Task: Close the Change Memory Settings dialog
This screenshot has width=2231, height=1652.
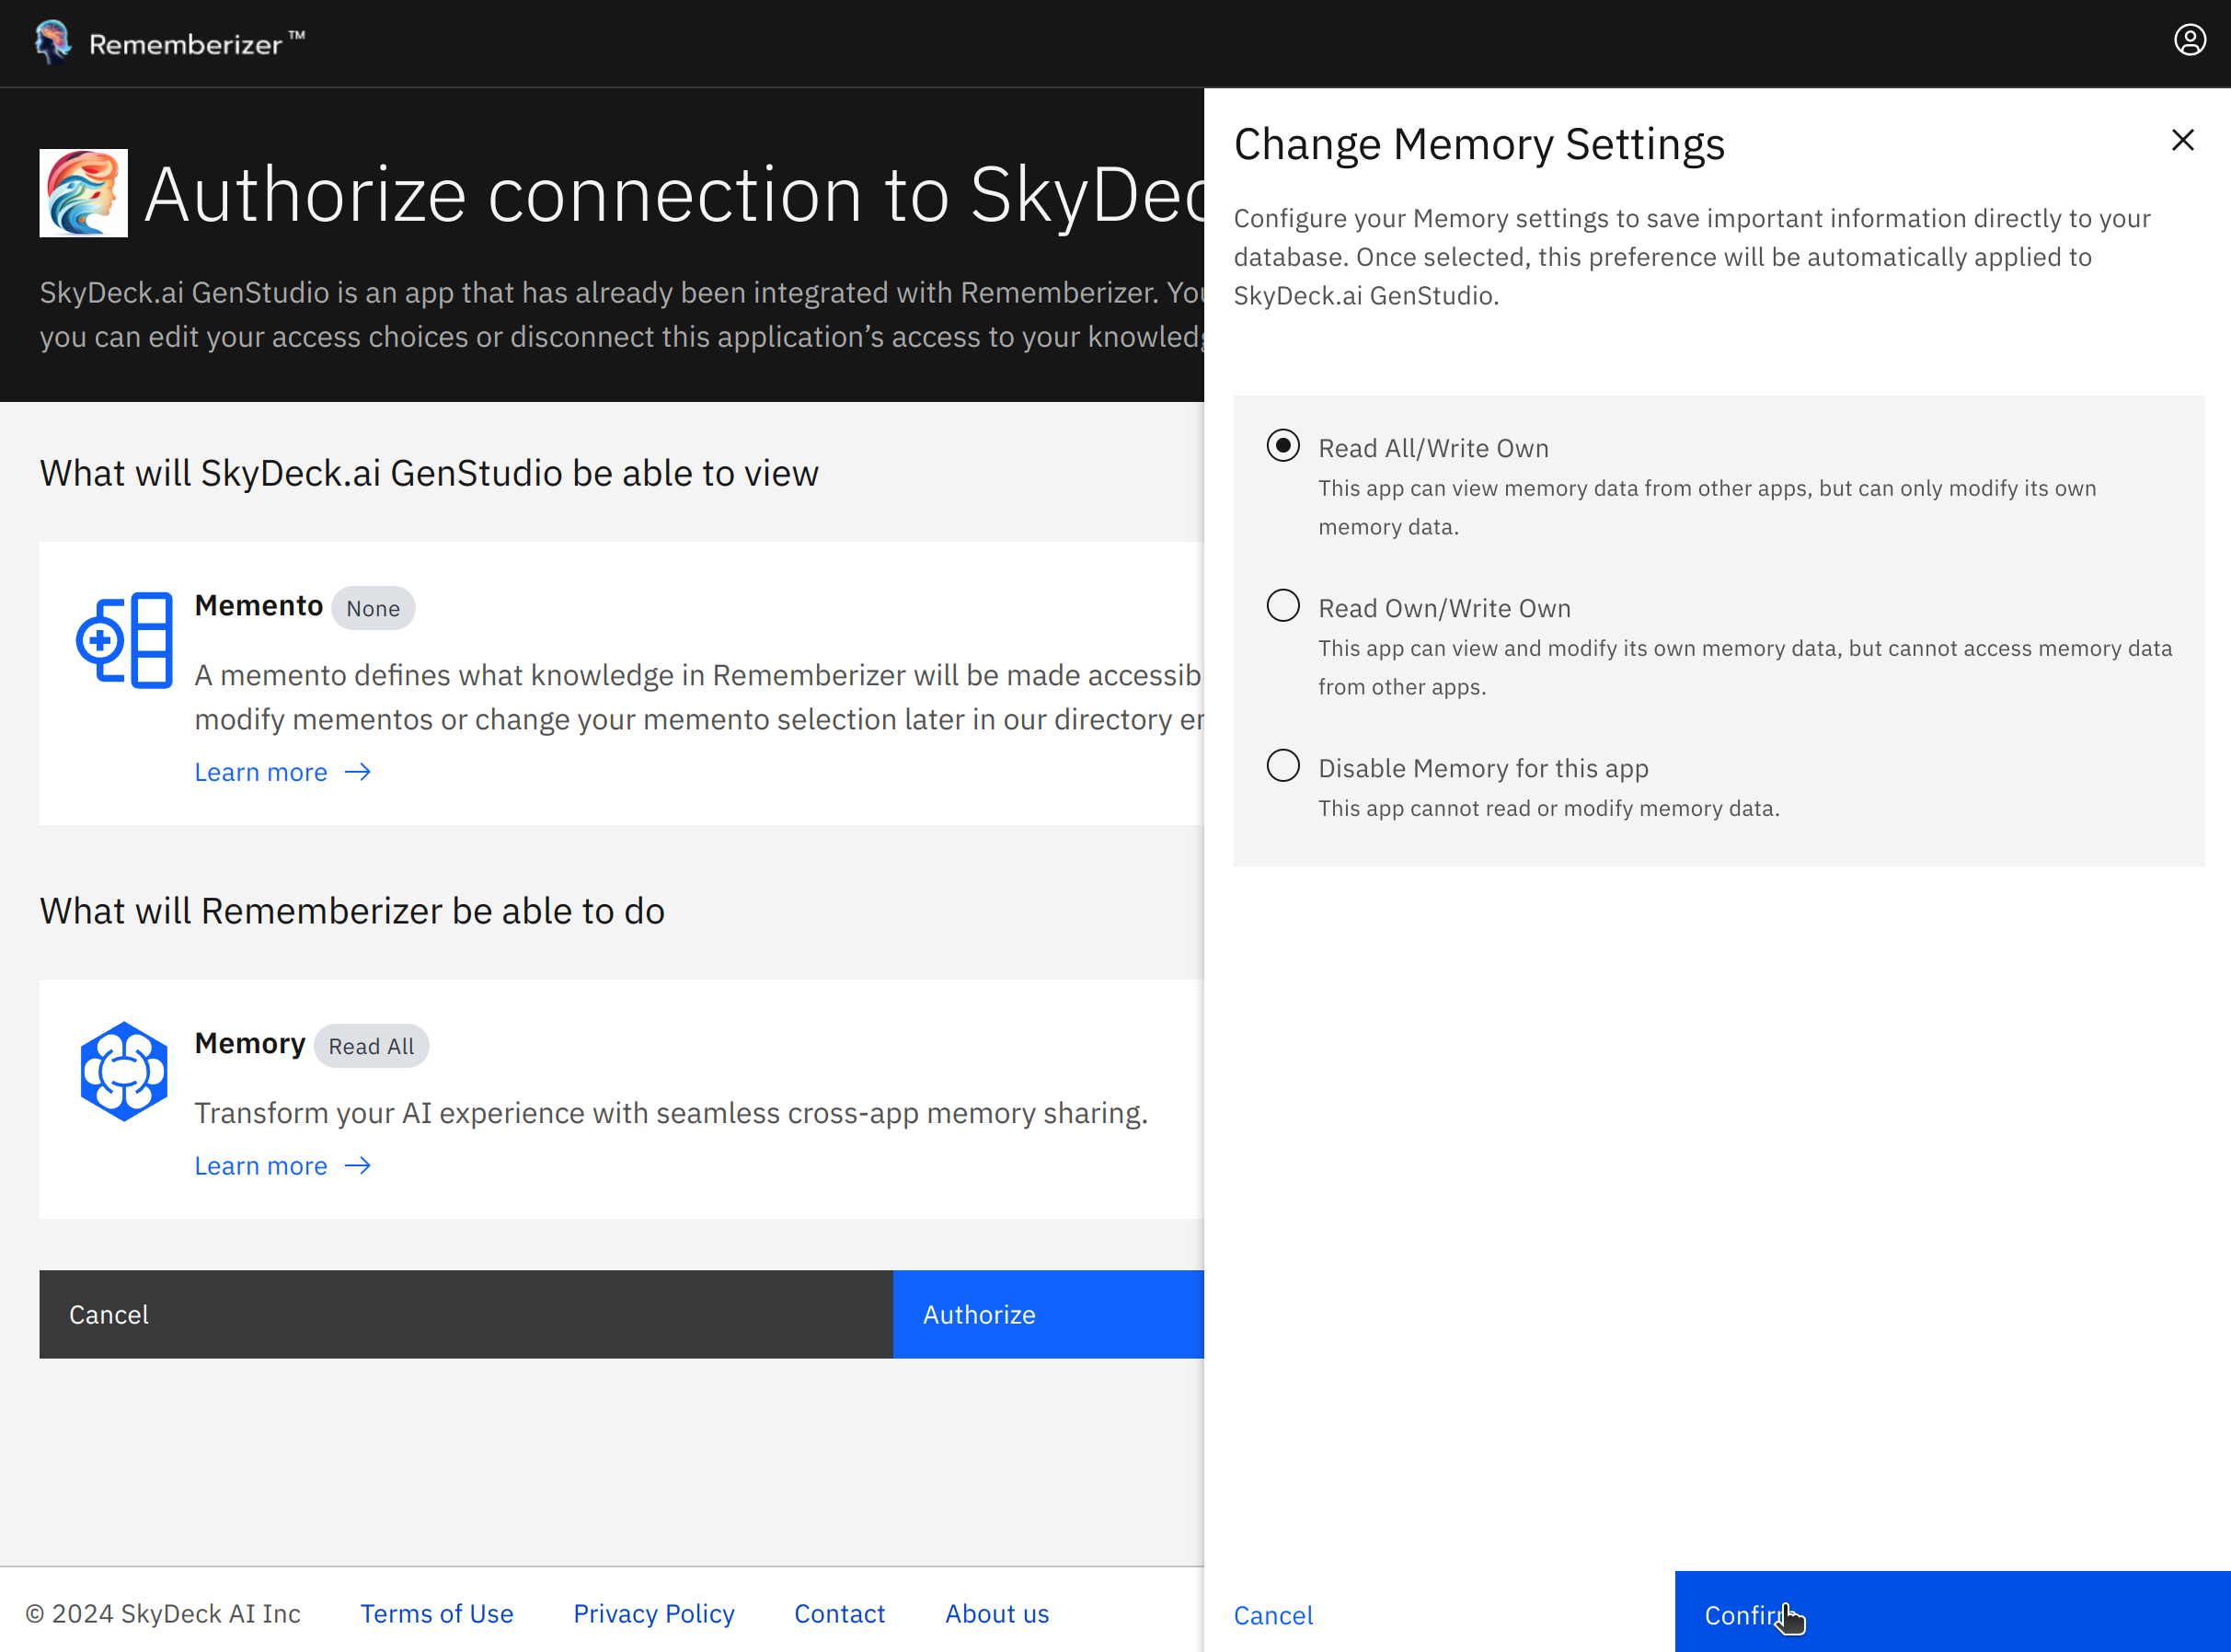Action: click(2182, 140)
